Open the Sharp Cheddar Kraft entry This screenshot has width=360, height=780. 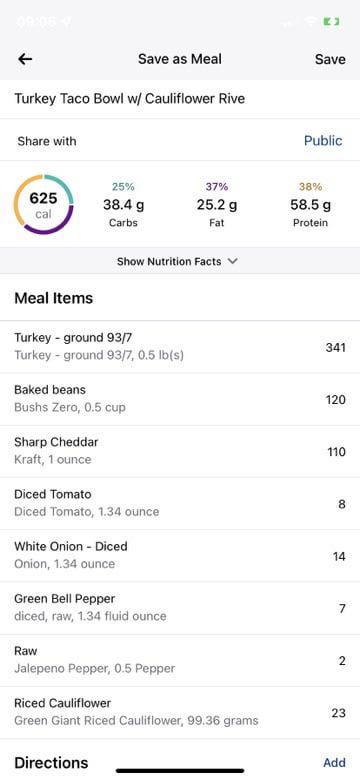pyautogui.click(x=180, y=451)
